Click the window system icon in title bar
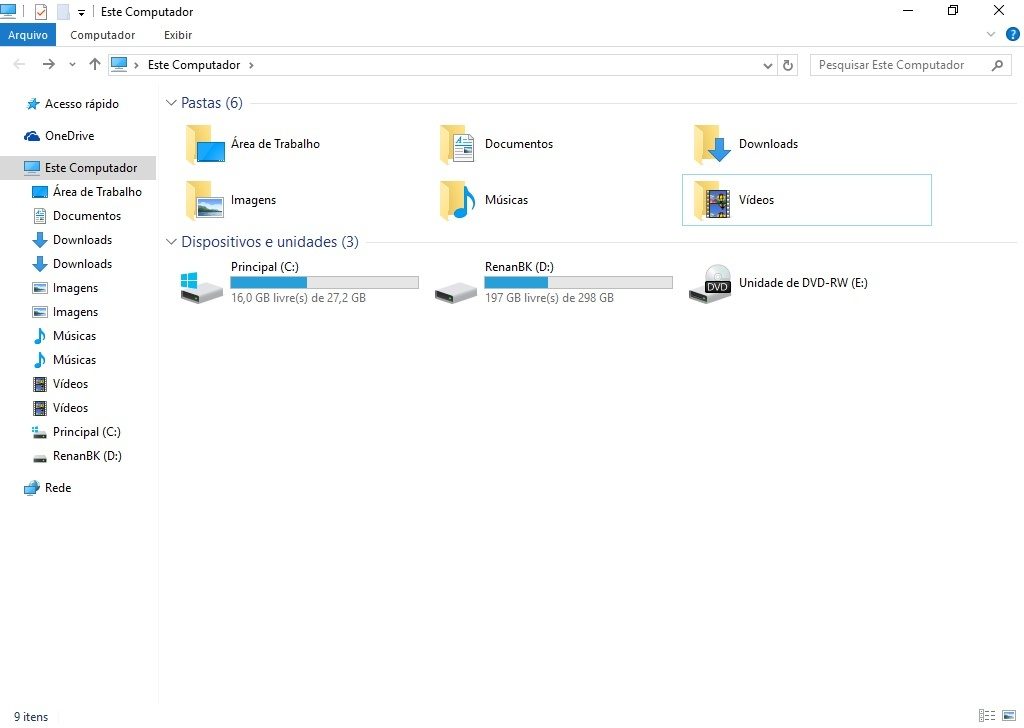This screenshot has height=728, width=1024. (8, 11)
